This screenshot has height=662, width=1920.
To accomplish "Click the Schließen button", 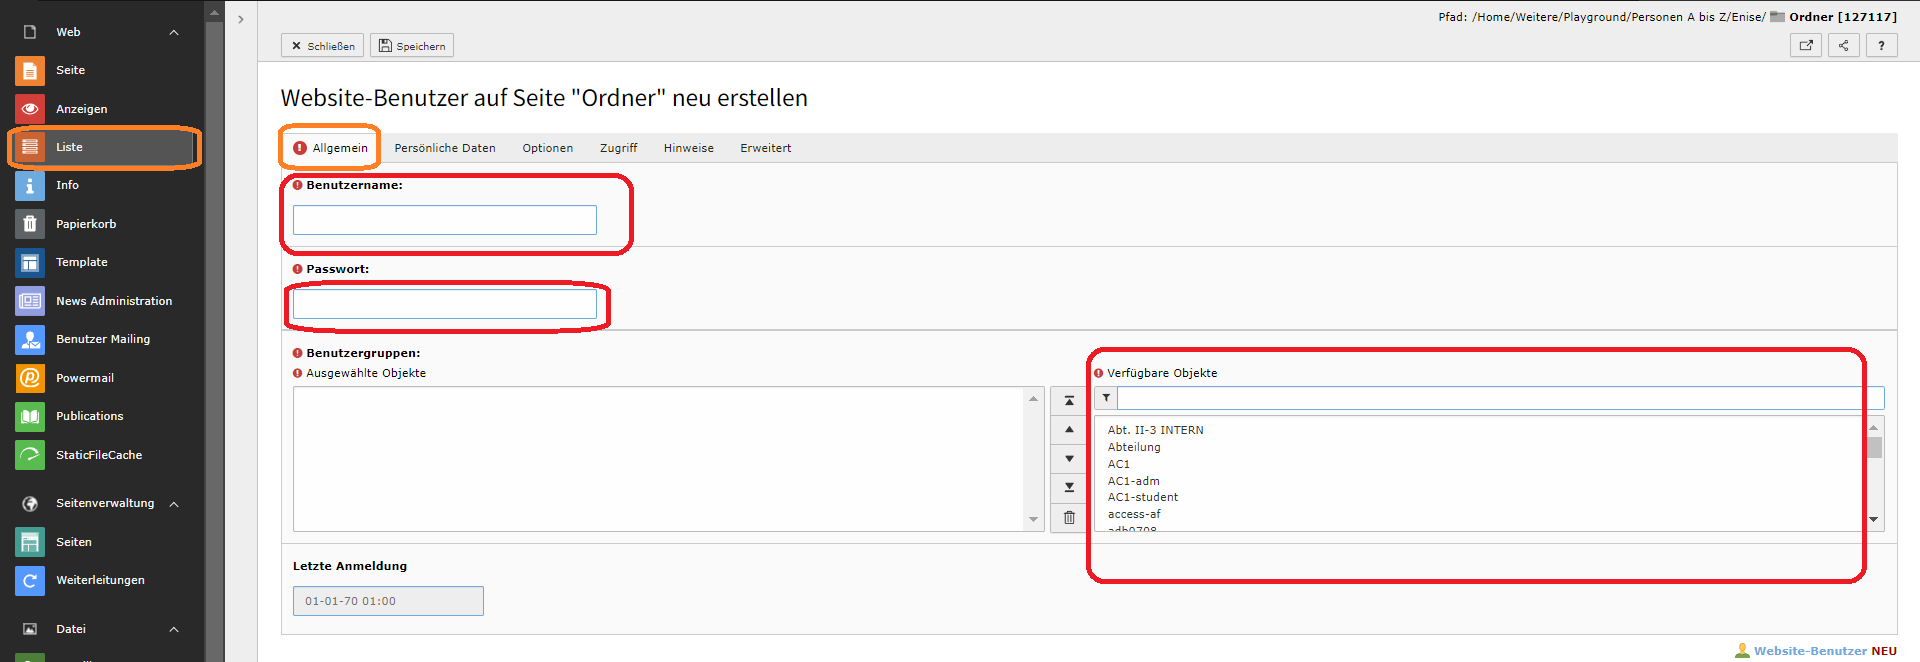I will [x=322, y=46].
